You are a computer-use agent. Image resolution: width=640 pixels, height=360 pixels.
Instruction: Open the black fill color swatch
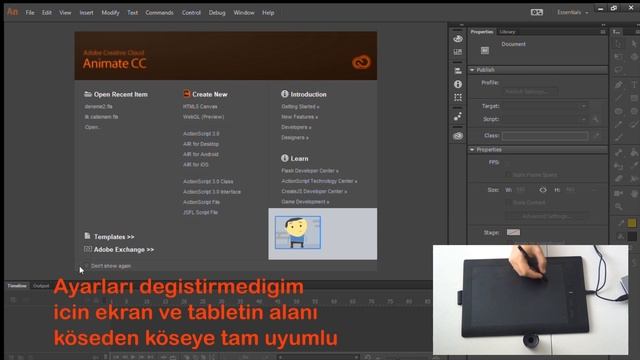point(632,236)
